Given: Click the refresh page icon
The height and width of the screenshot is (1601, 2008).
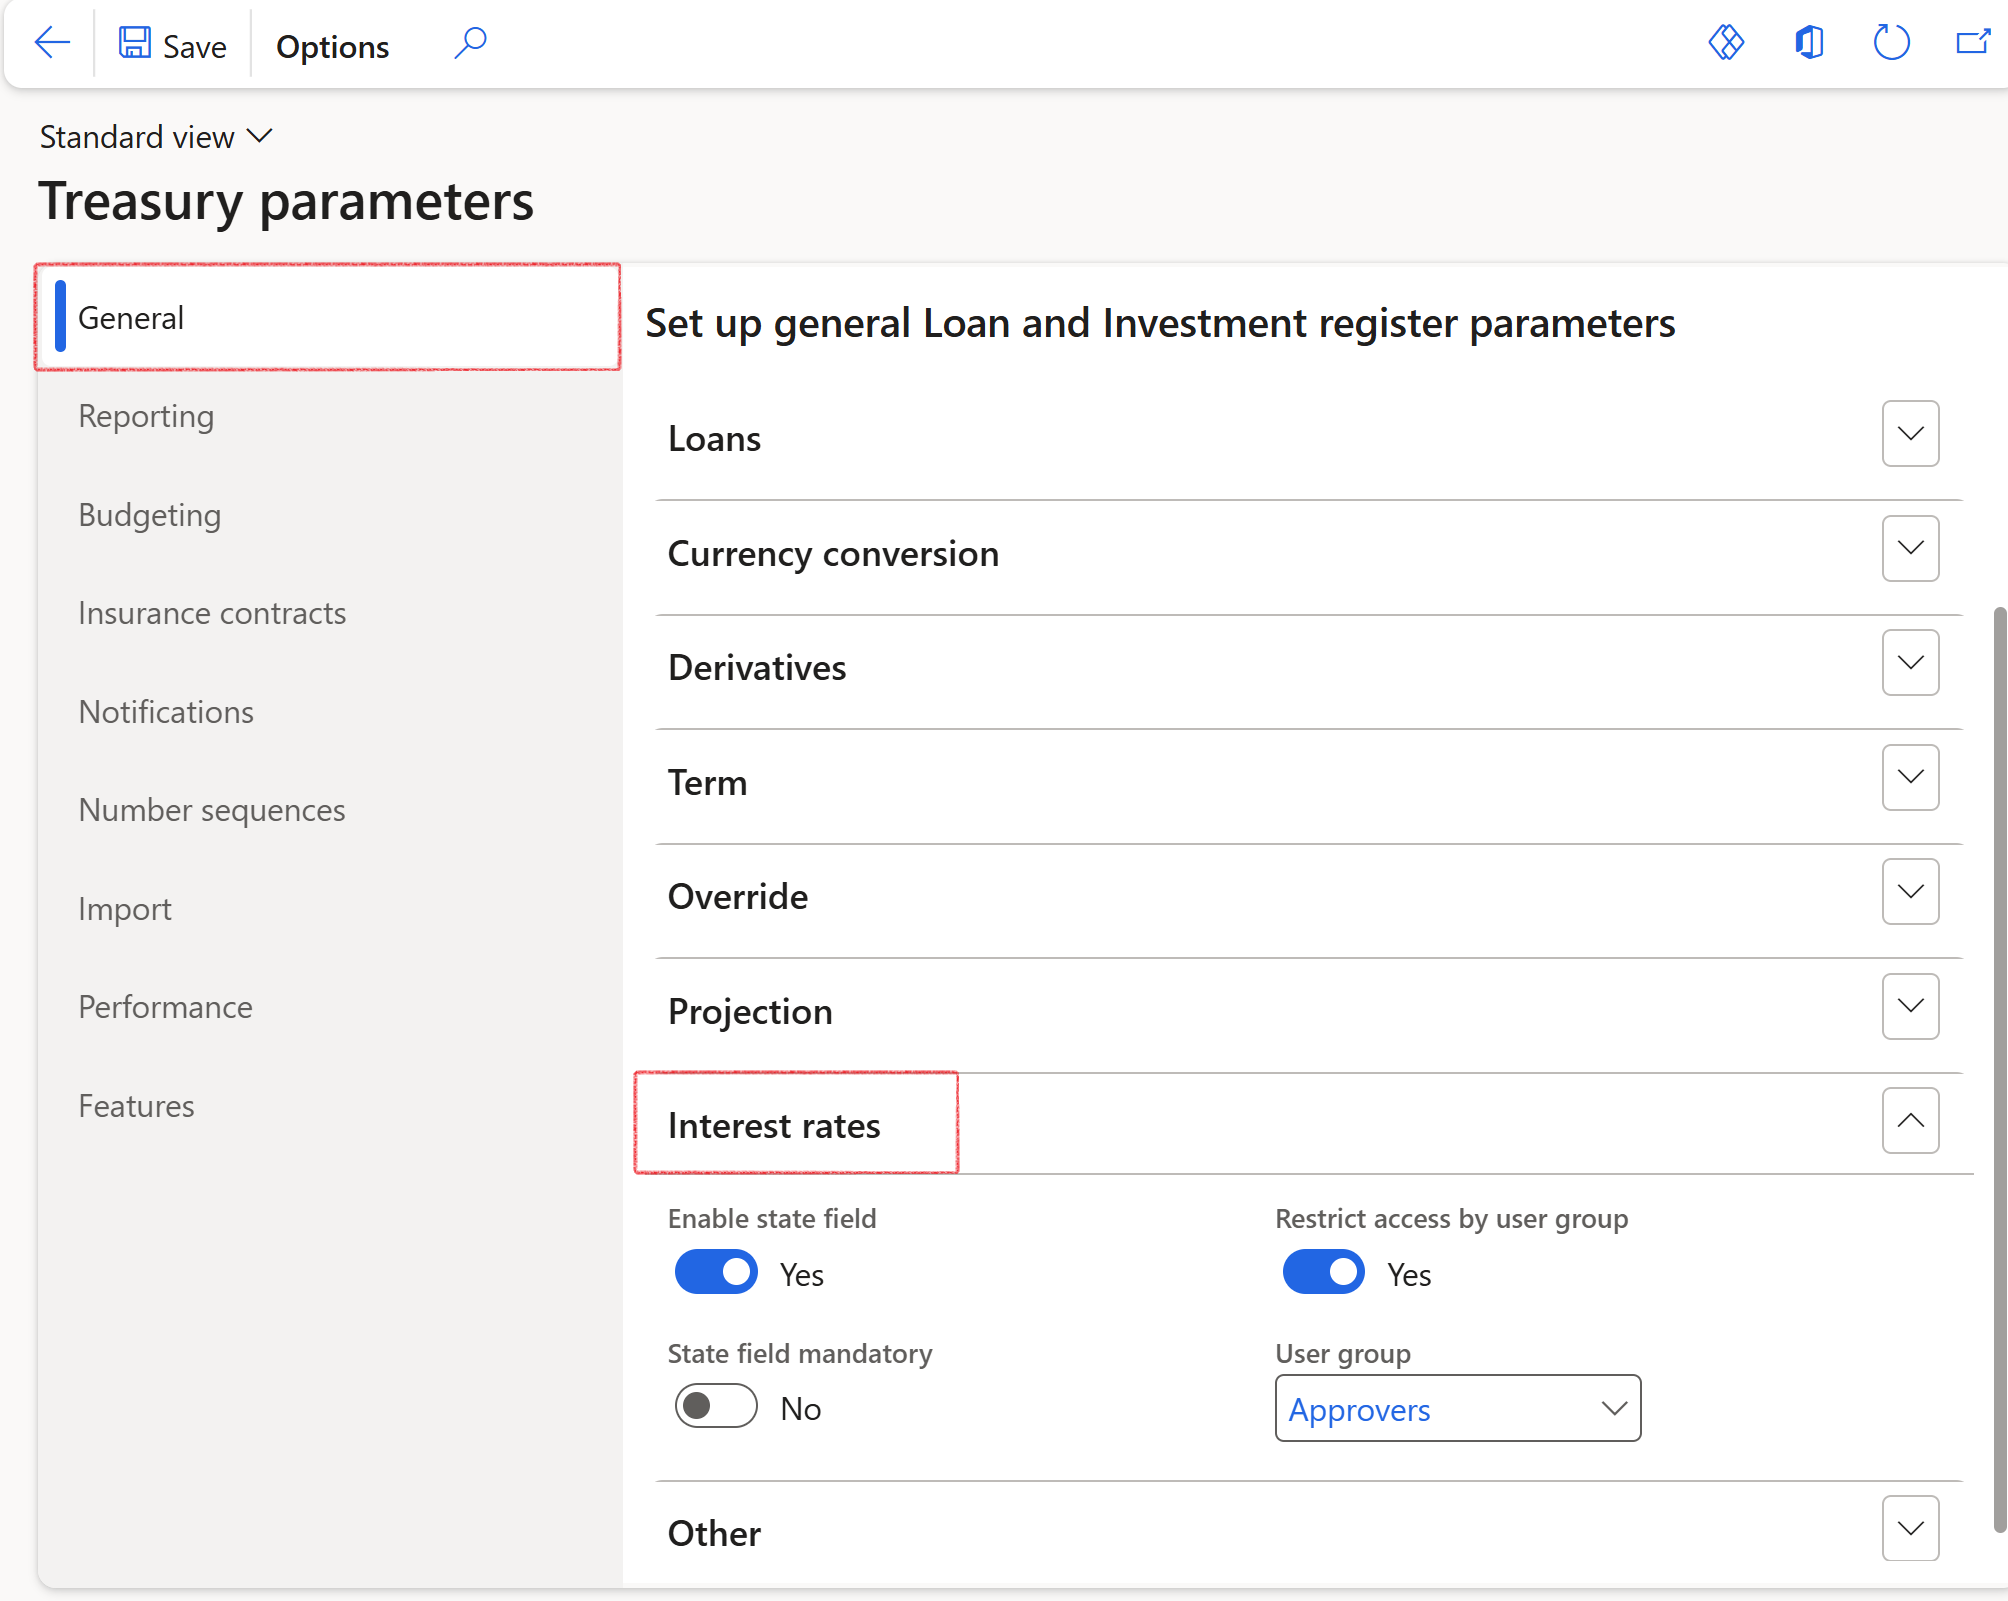Looking at the screenshot, I should point(1891,43).
